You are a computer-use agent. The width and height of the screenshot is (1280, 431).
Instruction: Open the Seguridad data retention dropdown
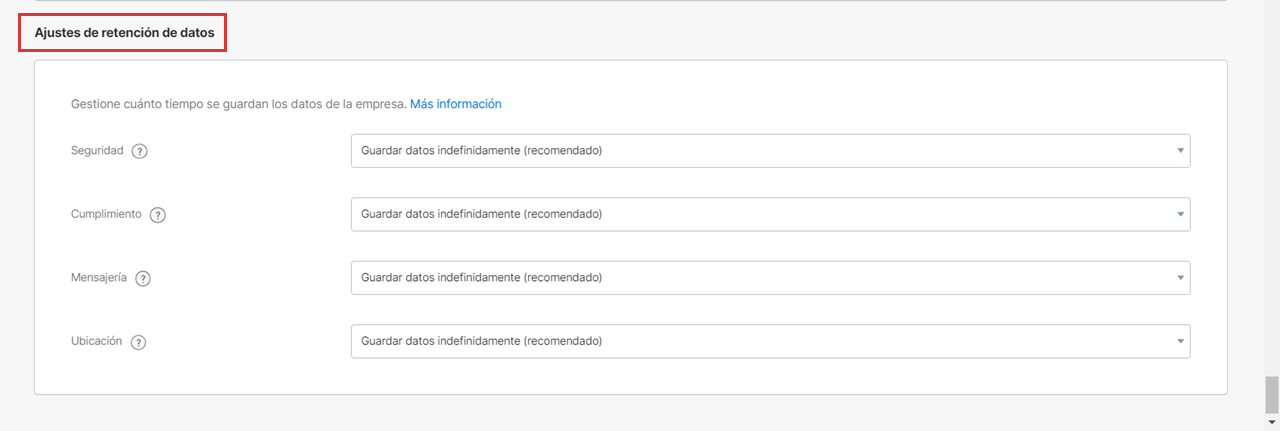coord(770,151)
